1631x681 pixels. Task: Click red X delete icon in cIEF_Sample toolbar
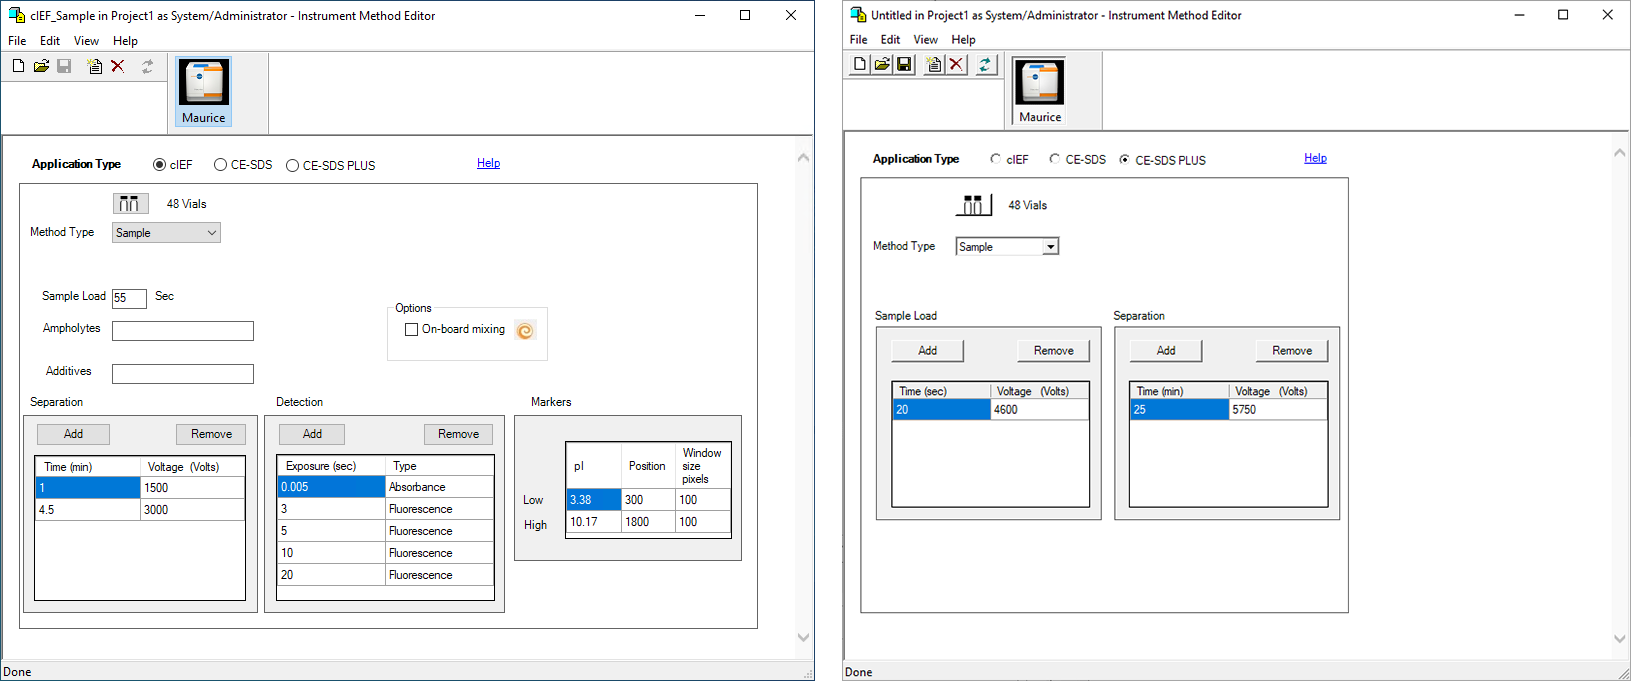[118, 66]
